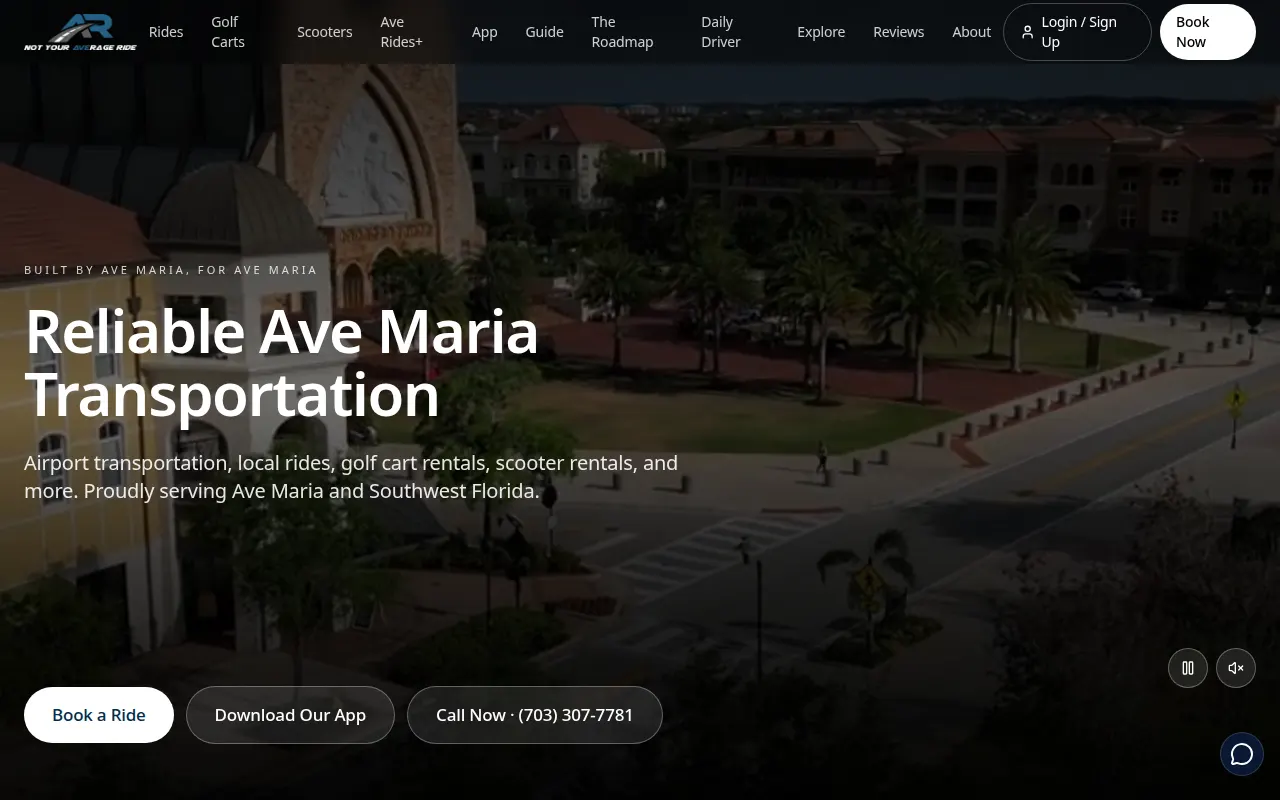The width and height of the screenshot is (1280, 800).
Task: Click the Book a Ride button
Action: point(99,715)
